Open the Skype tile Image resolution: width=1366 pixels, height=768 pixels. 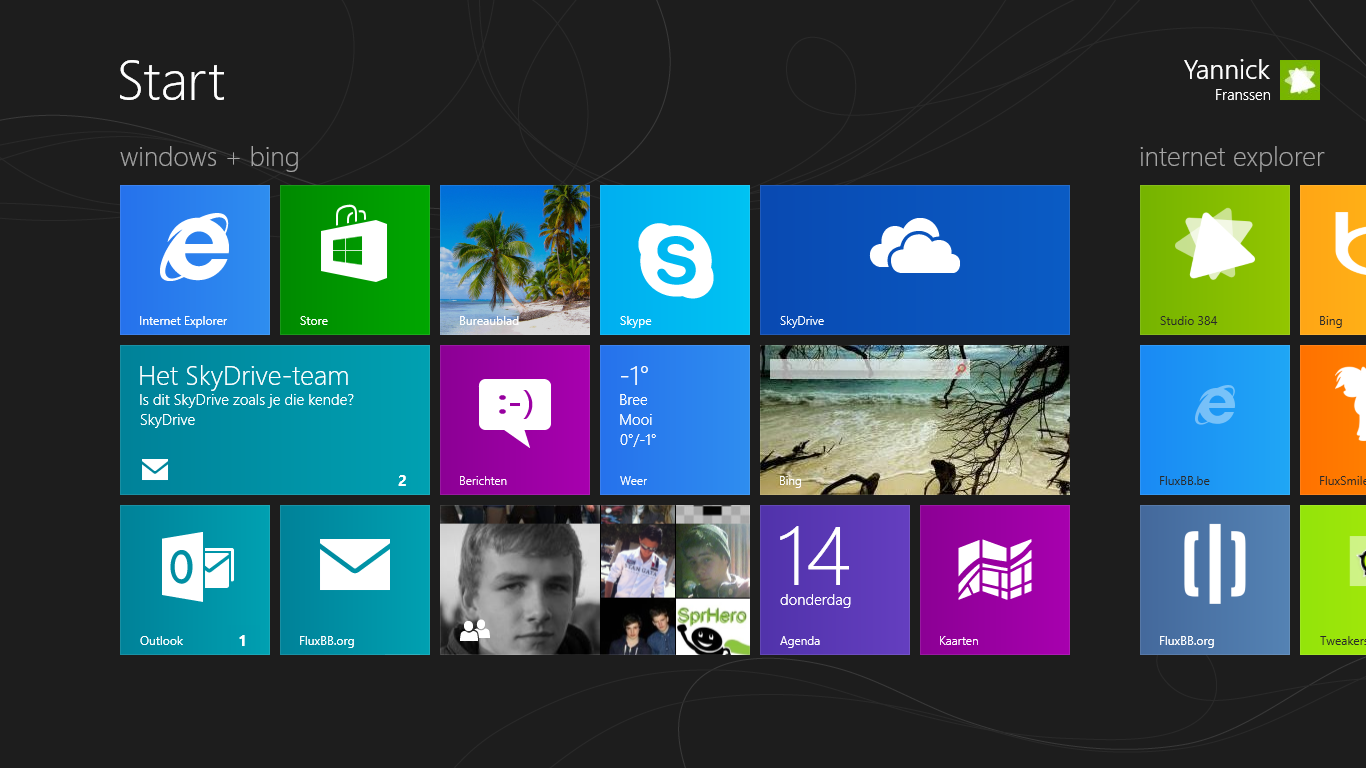[675, 260]
